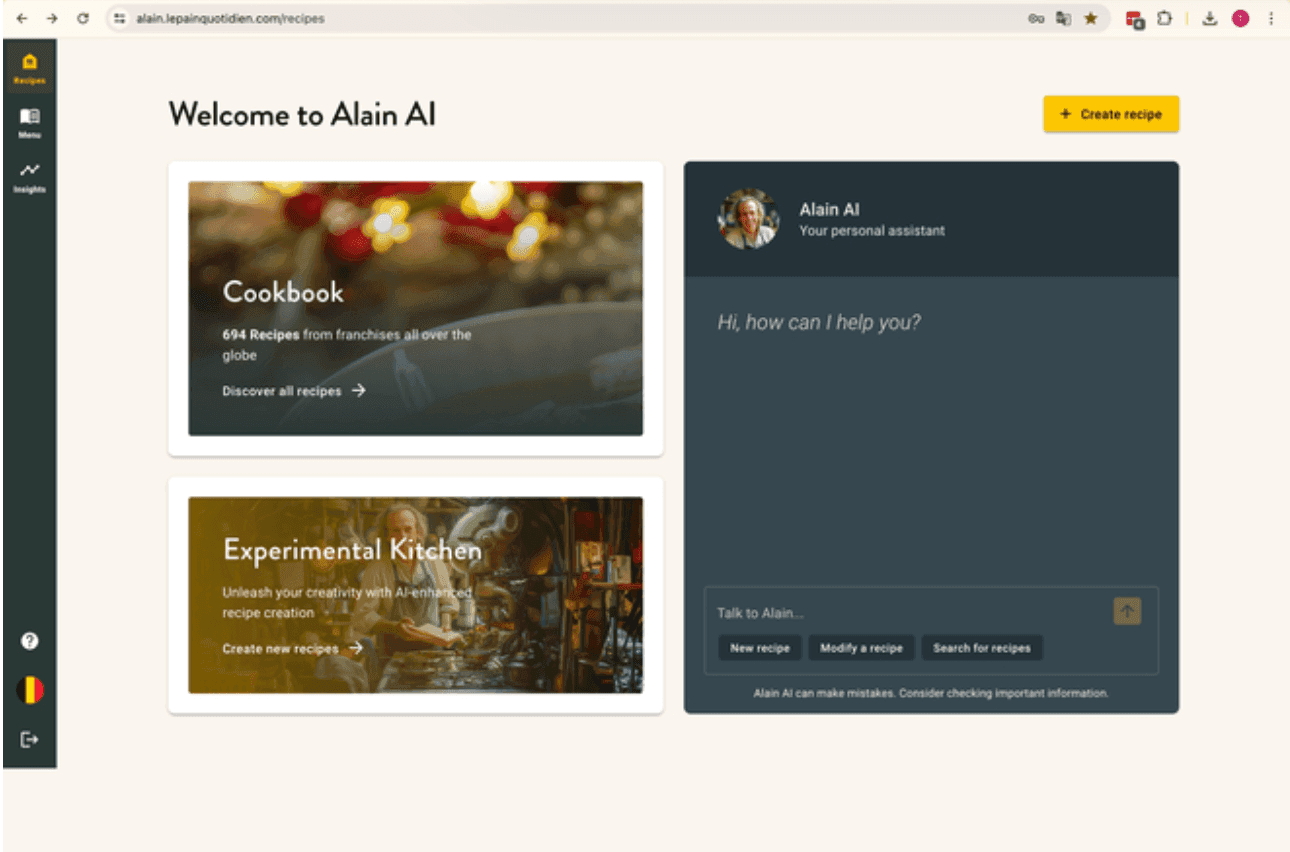Screen dimensions: 1290x852
Task: Follow the Discover all recipes link
Action: tap(294, 391)
